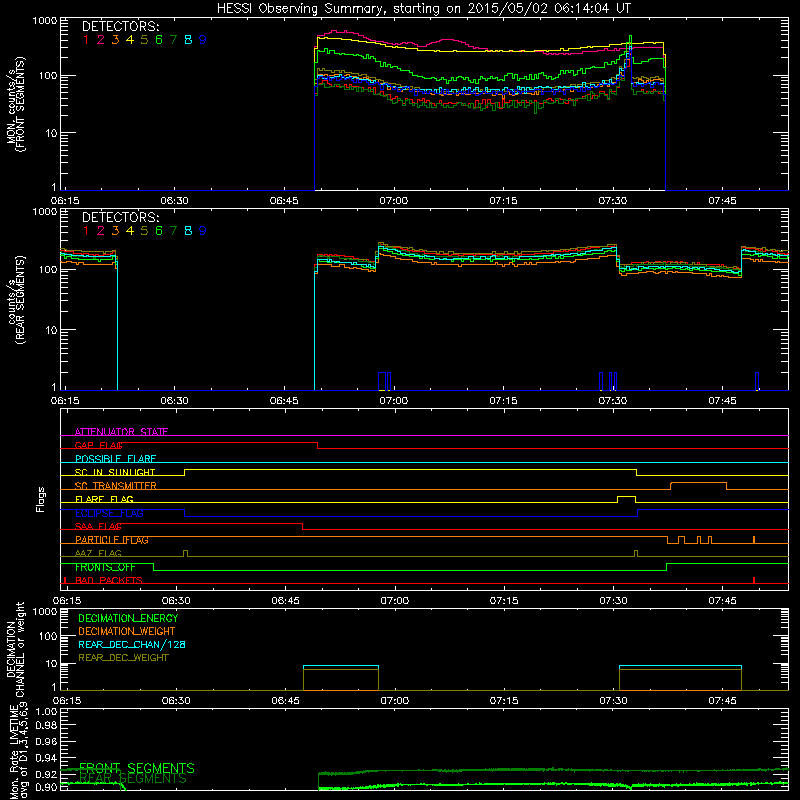Click the REAR_DEC_CHAN/128 legend entry
This screenshot has width=800, height=800.
pos(132,645)
